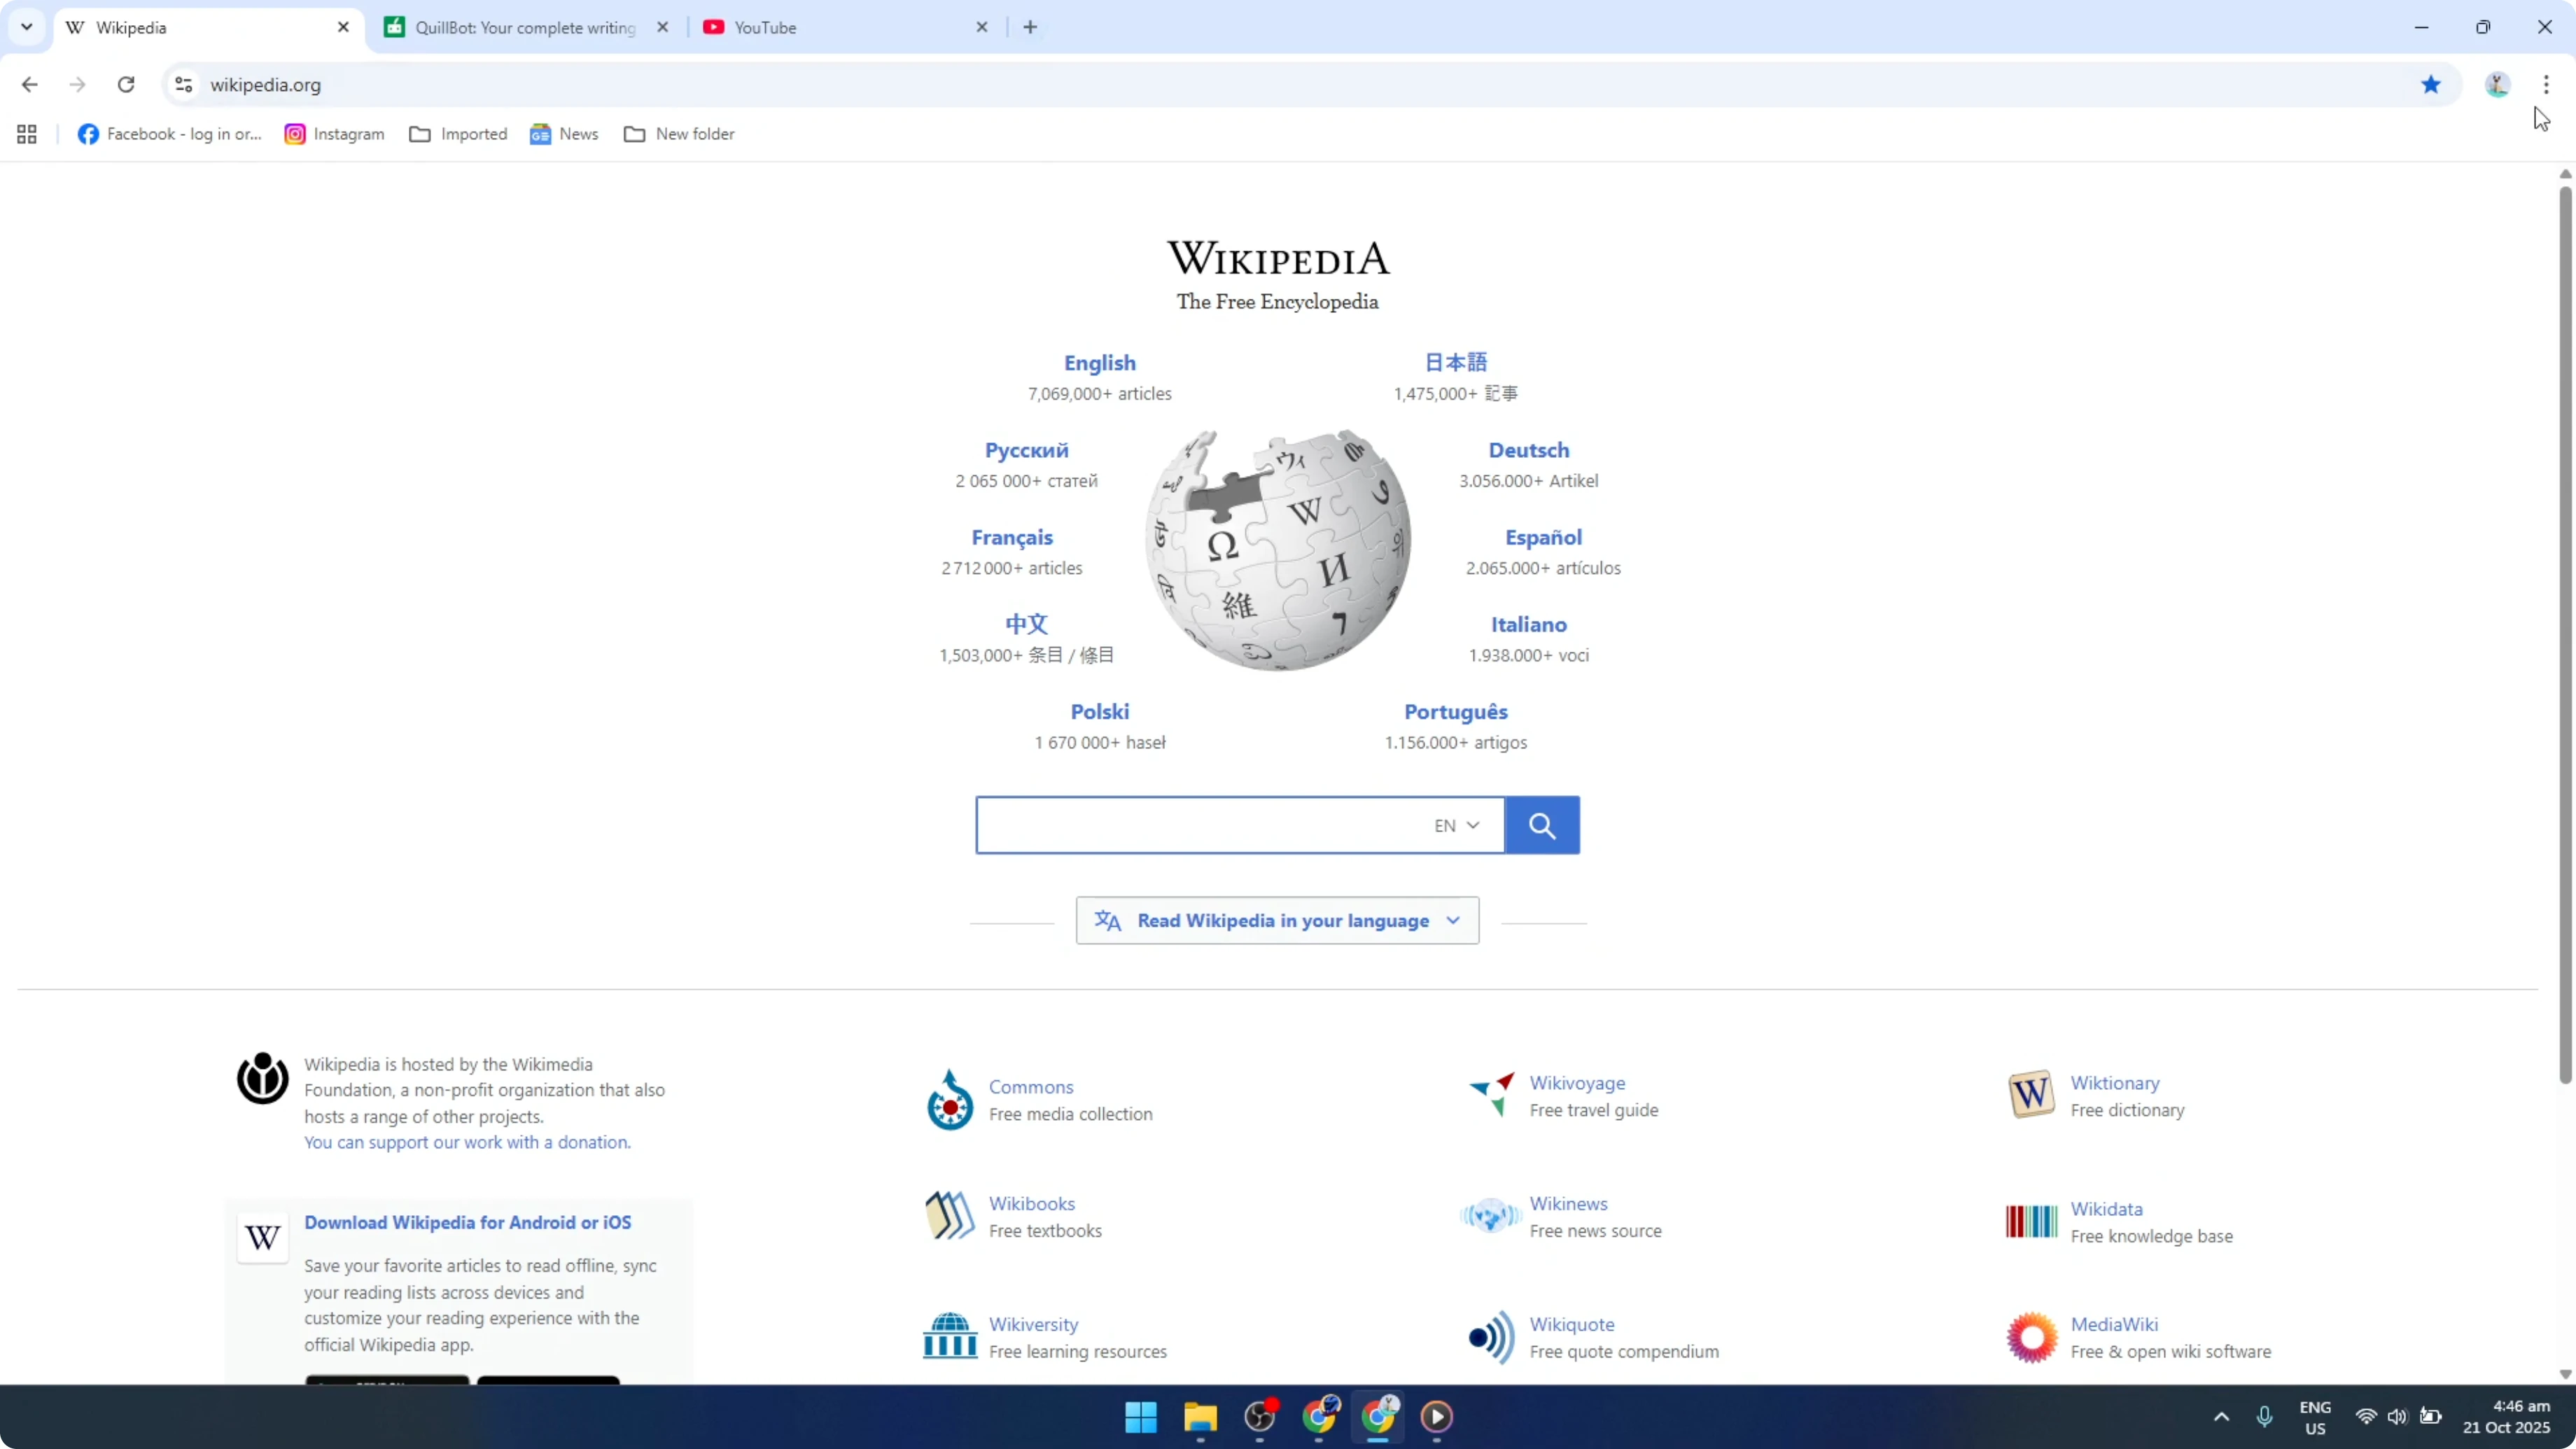Viewport: 2576px width, 1449px height.
Task: Open Windows Start button in taskbar
Action: point(1141,1416)
